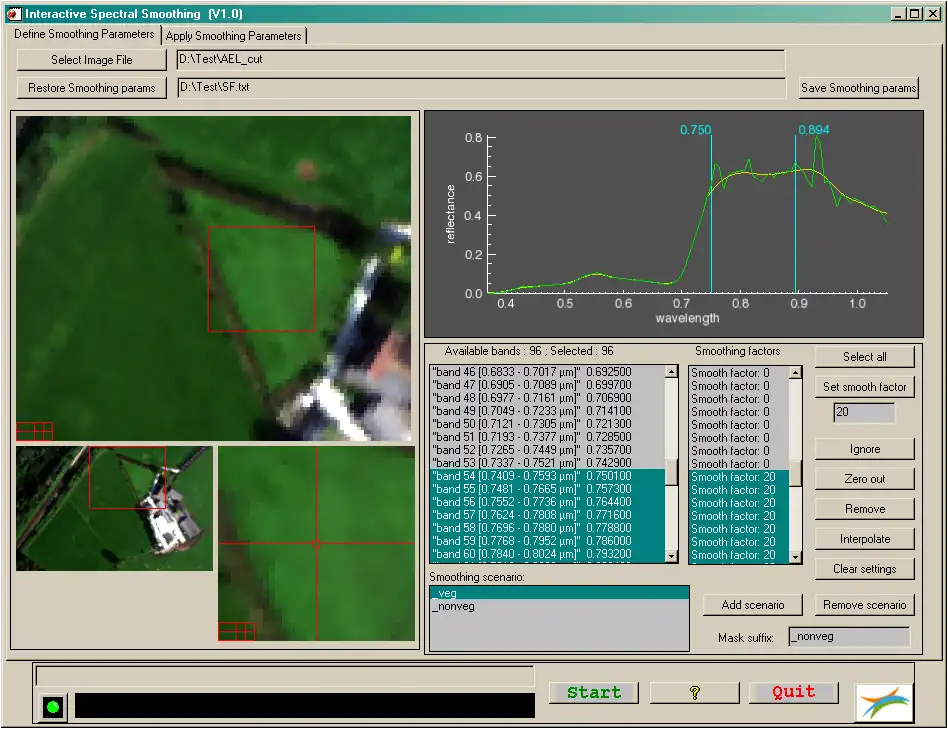Select band 53 row in band list
This screenshot has width=948, height=729.
(x=548, y=463)
